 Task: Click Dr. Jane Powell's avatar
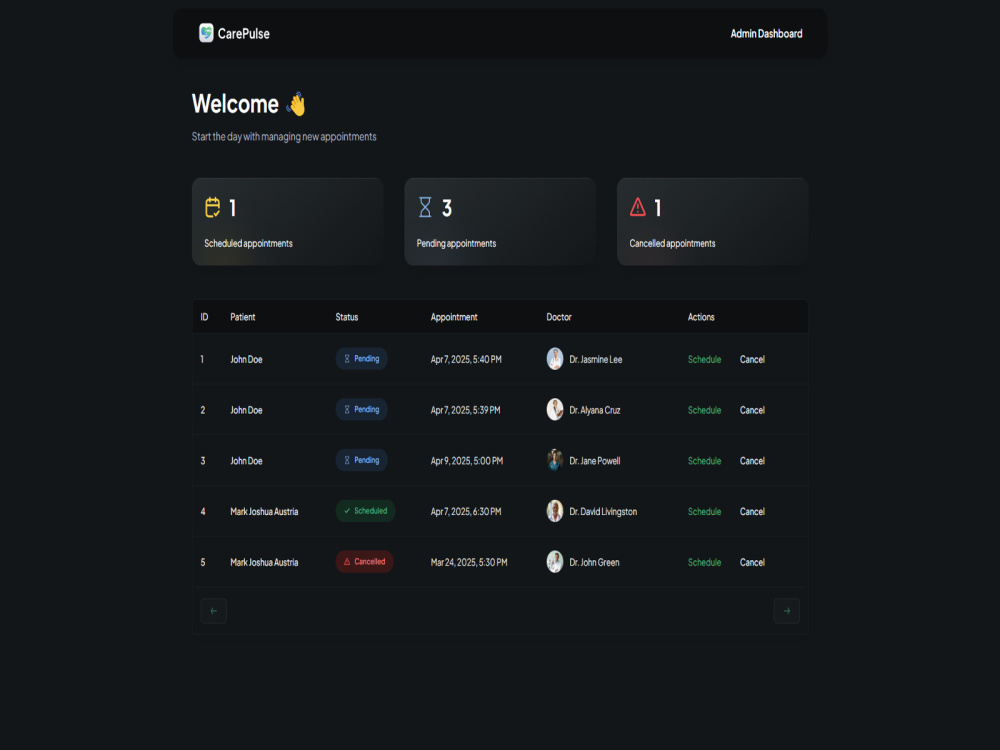coord(555,460)
